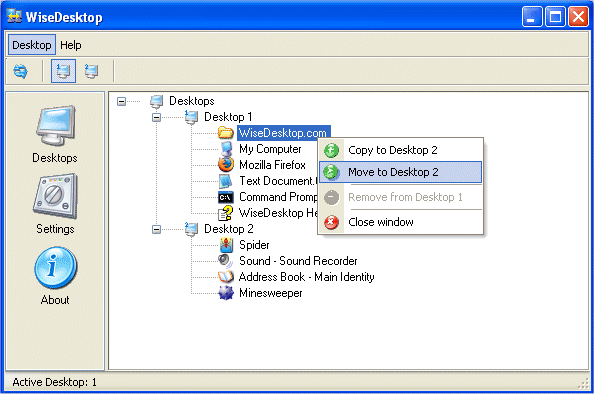Viewport: 594px width, 394px height.
Task: Select the Spider entry
Action: point(254,245)
